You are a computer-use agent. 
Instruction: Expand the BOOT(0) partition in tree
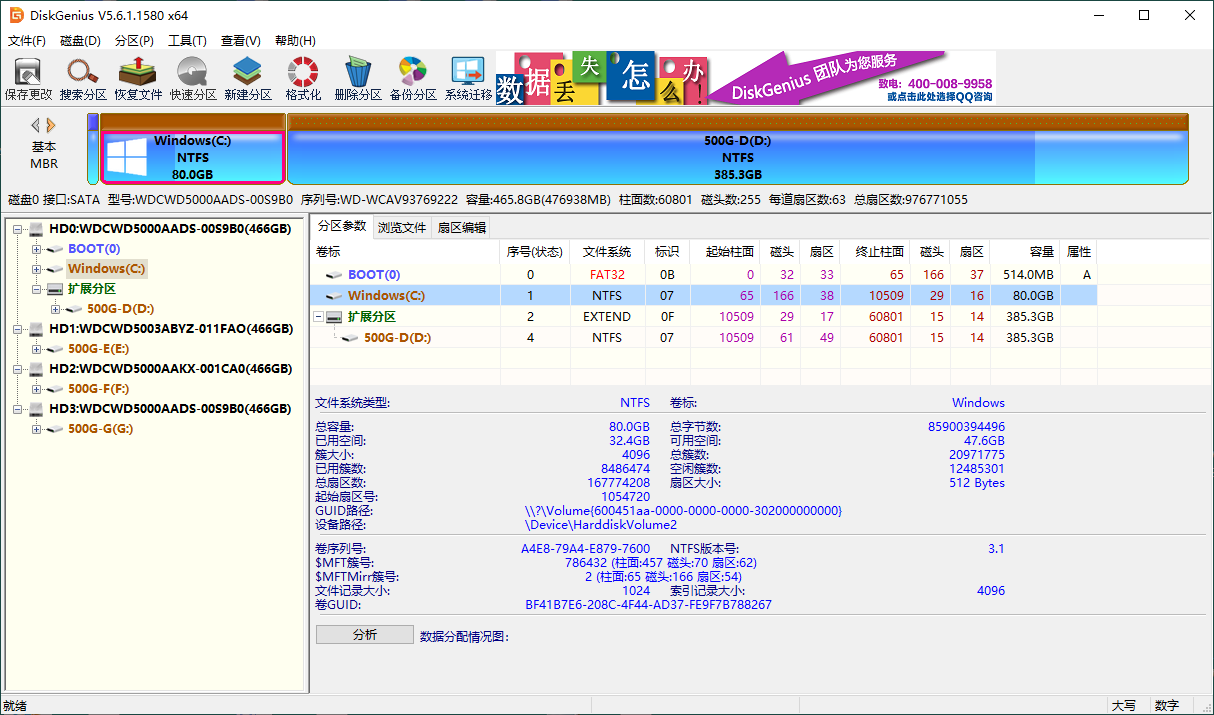click(37, 249)
